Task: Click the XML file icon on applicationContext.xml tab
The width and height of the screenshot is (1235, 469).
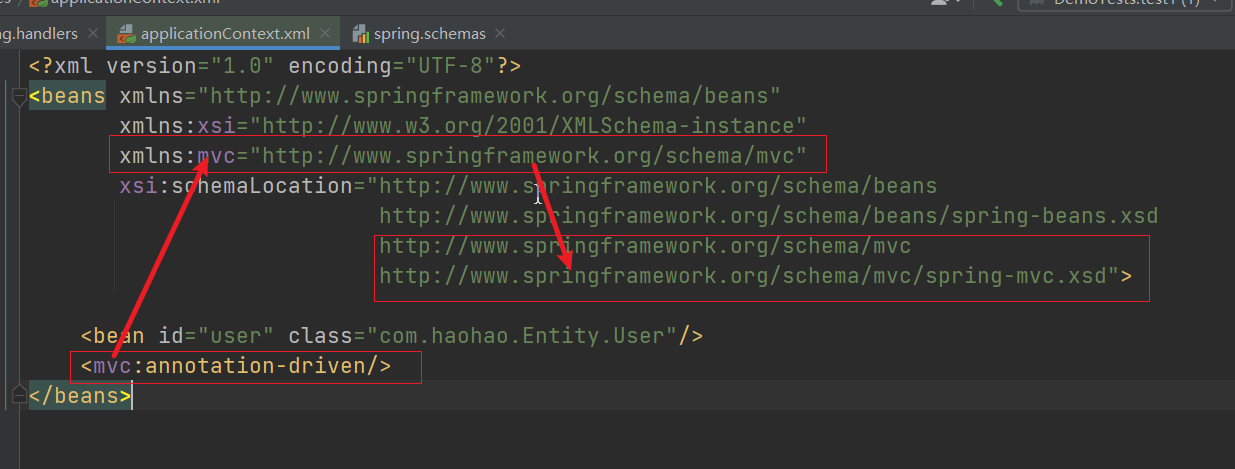Action: pos(126,33)
